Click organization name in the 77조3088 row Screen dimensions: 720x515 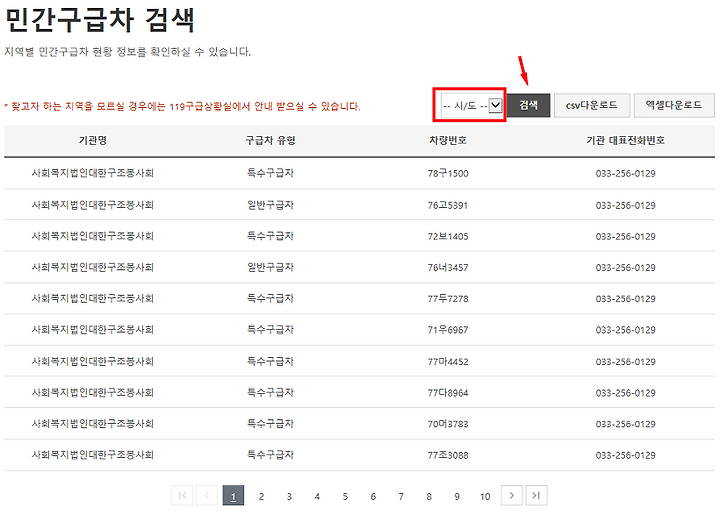[x=93, y=455]
